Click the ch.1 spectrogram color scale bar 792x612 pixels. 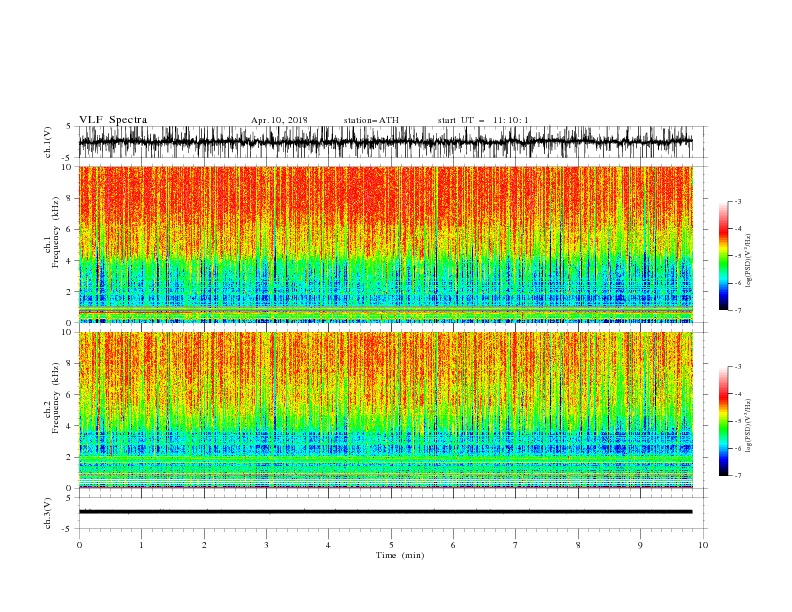coord(723,256)
